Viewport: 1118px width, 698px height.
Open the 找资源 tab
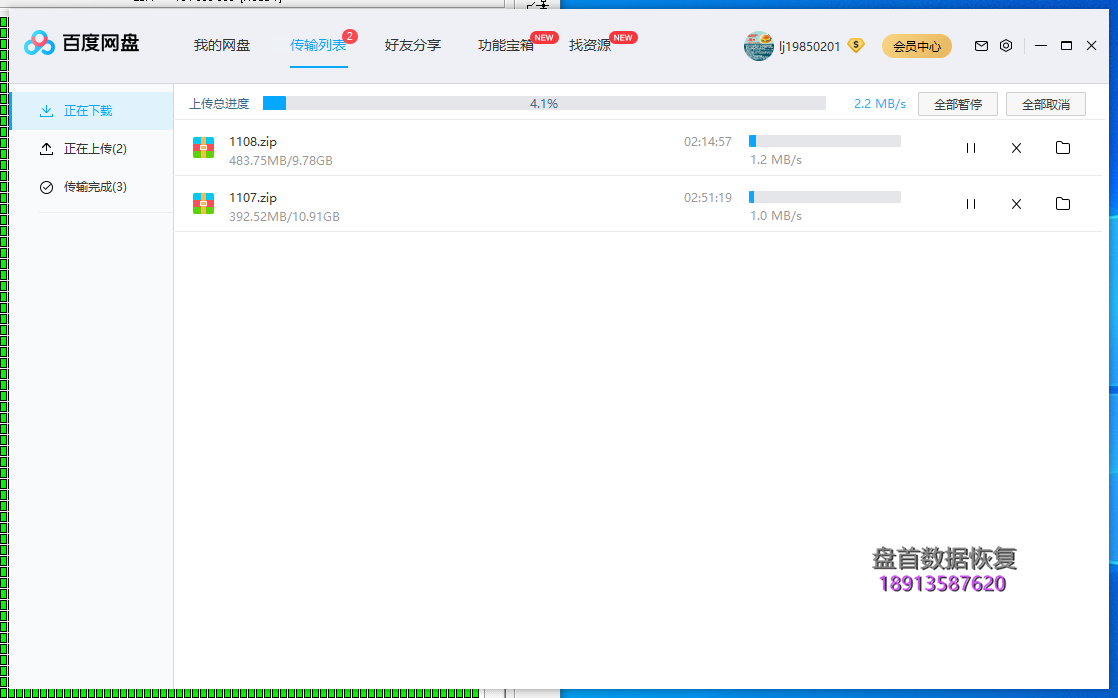[590, 46]
